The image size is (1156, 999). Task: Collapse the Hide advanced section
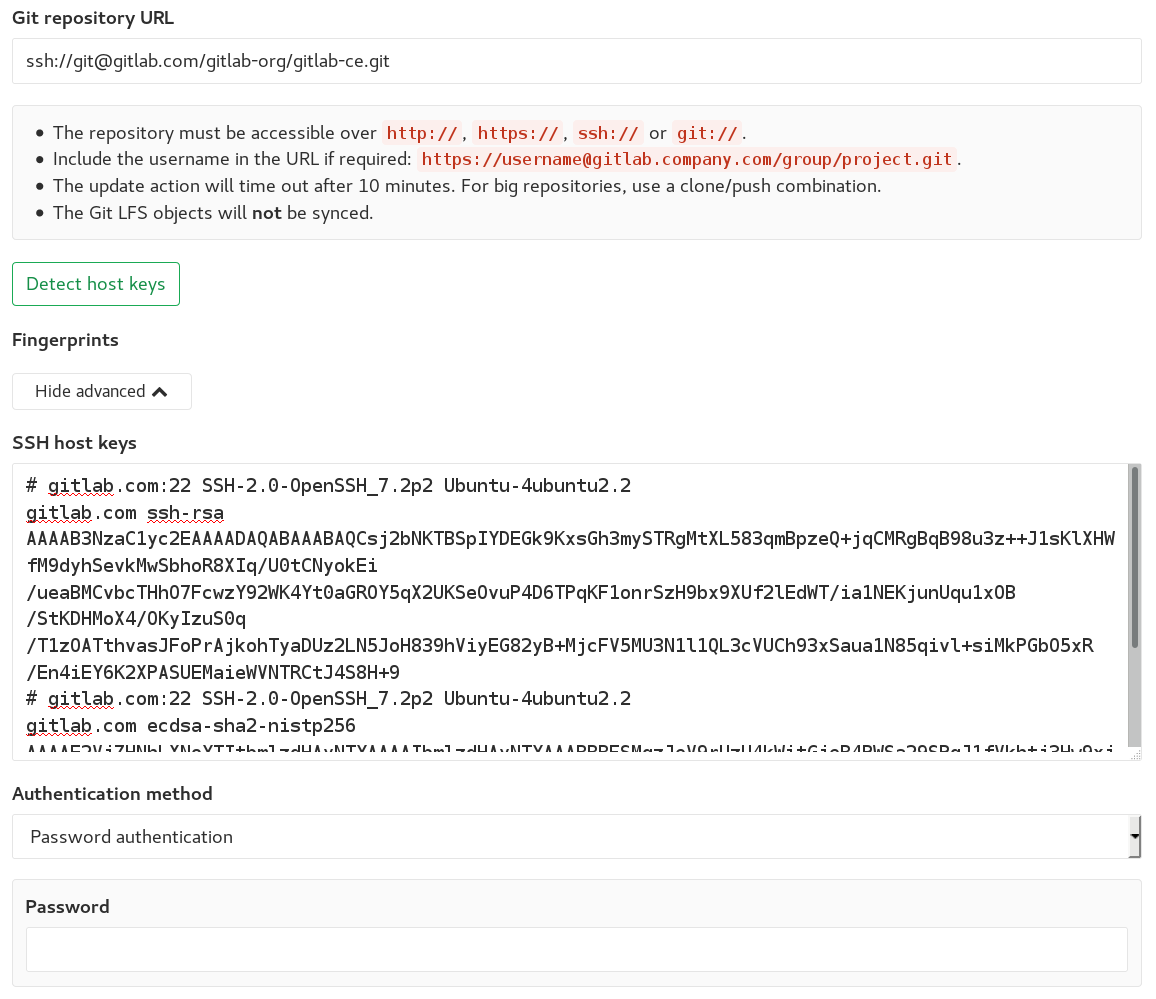click(x=101, y=391)
